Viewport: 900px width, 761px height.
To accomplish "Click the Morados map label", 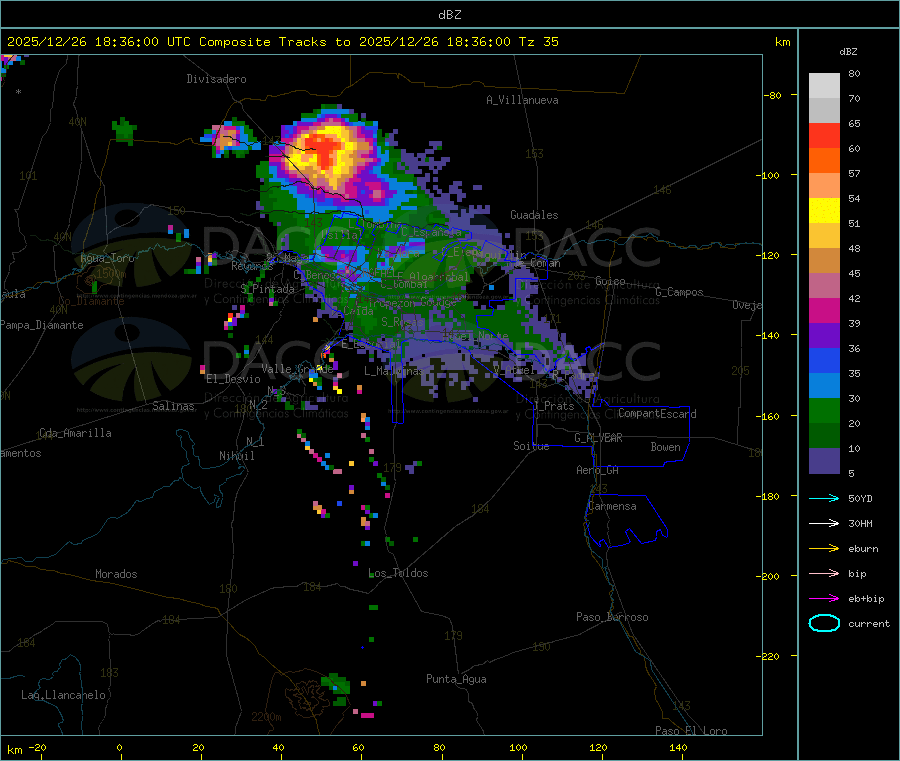I will click(116, 574).
